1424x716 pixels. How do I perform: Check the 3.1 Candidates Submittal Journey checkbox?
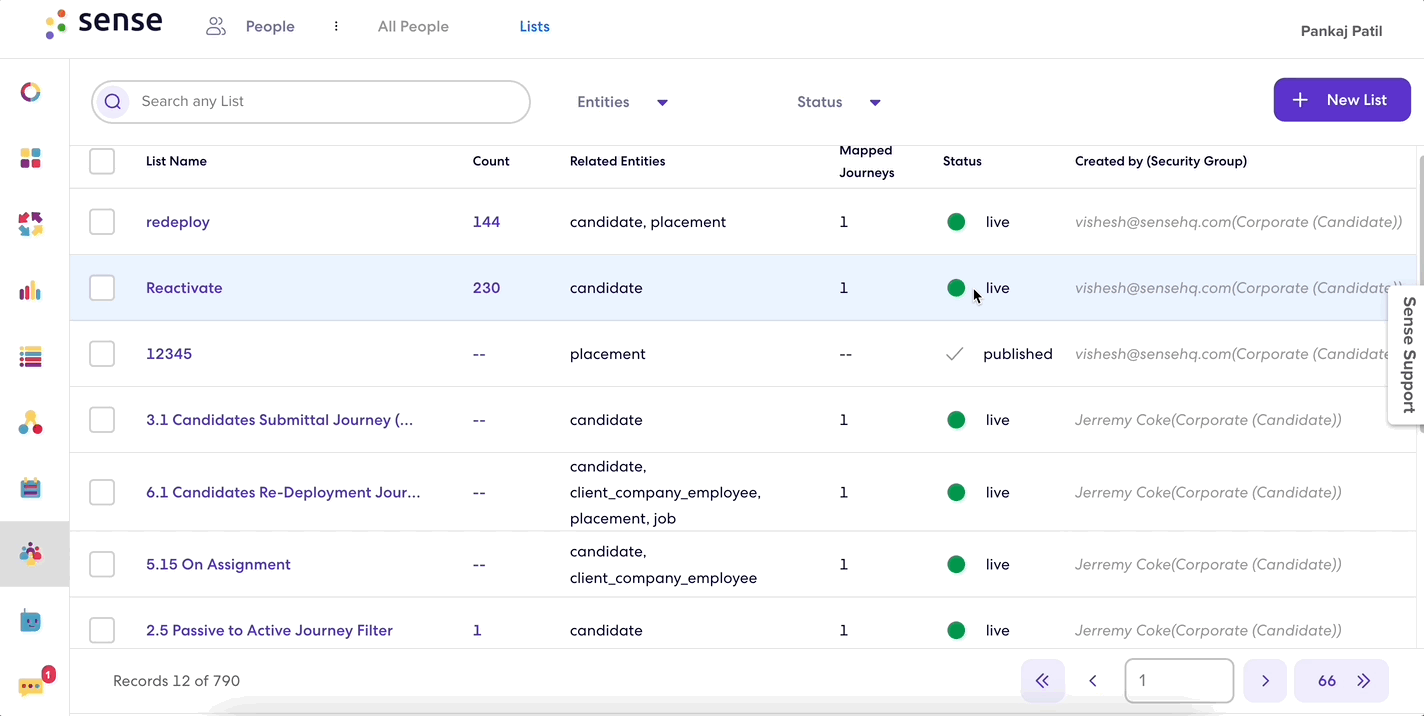tap(102, 420)
